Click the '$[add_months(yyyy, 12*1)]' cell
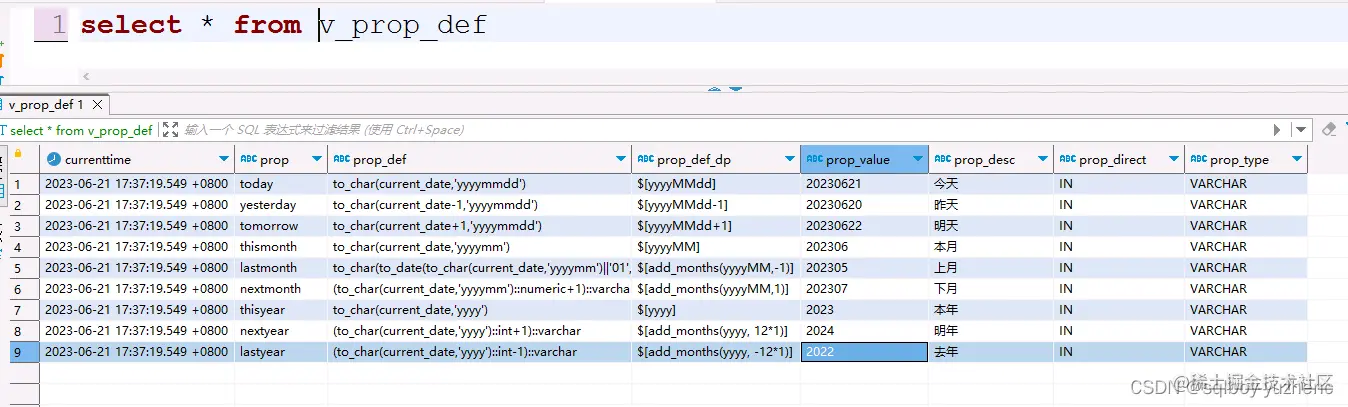Viewport: 1348px width, 407px height. pos(716,331)
